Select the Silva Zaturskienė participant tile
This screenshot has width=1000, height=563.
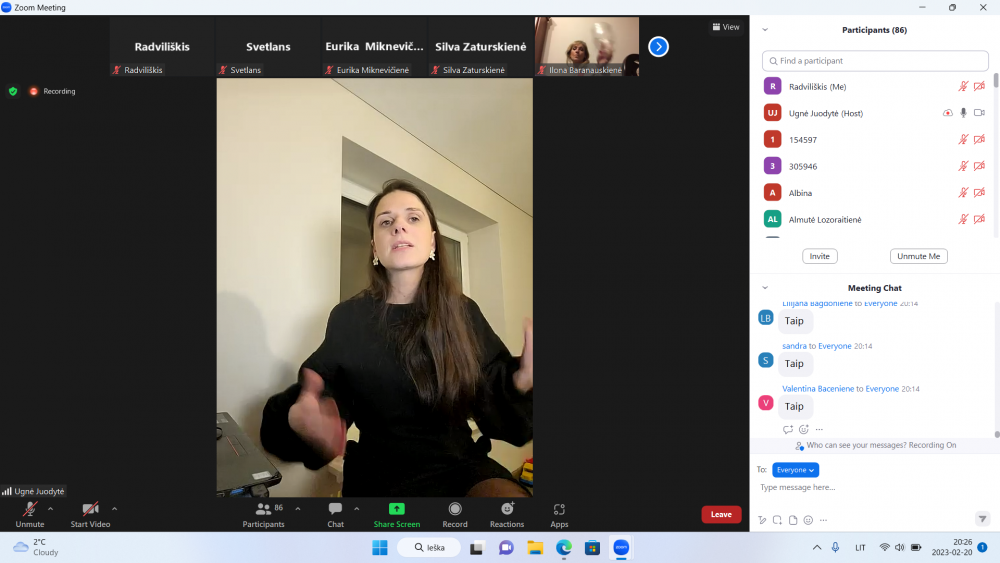[x=481, y=47]
